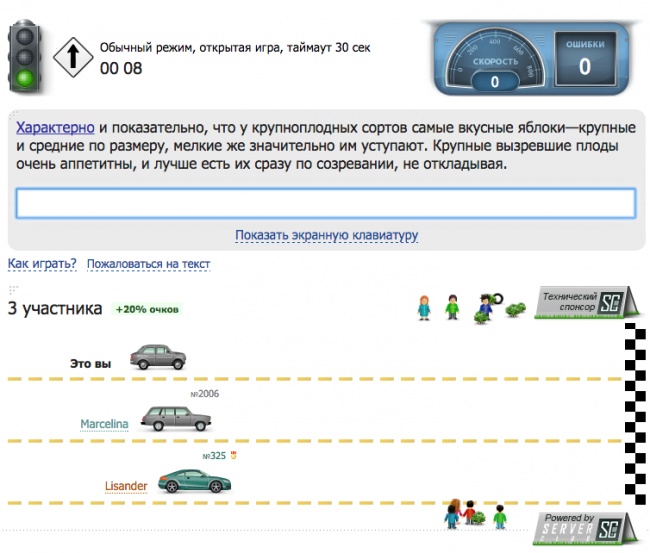Screen dimensions: 650x553
Task: Click the straight-arrow game mode sign
Action: tap(73, 55)
